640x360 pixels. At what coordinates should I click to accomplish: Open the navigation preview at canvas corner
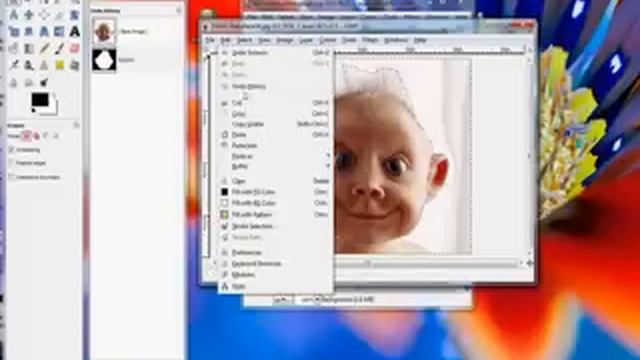coord(529,263)
